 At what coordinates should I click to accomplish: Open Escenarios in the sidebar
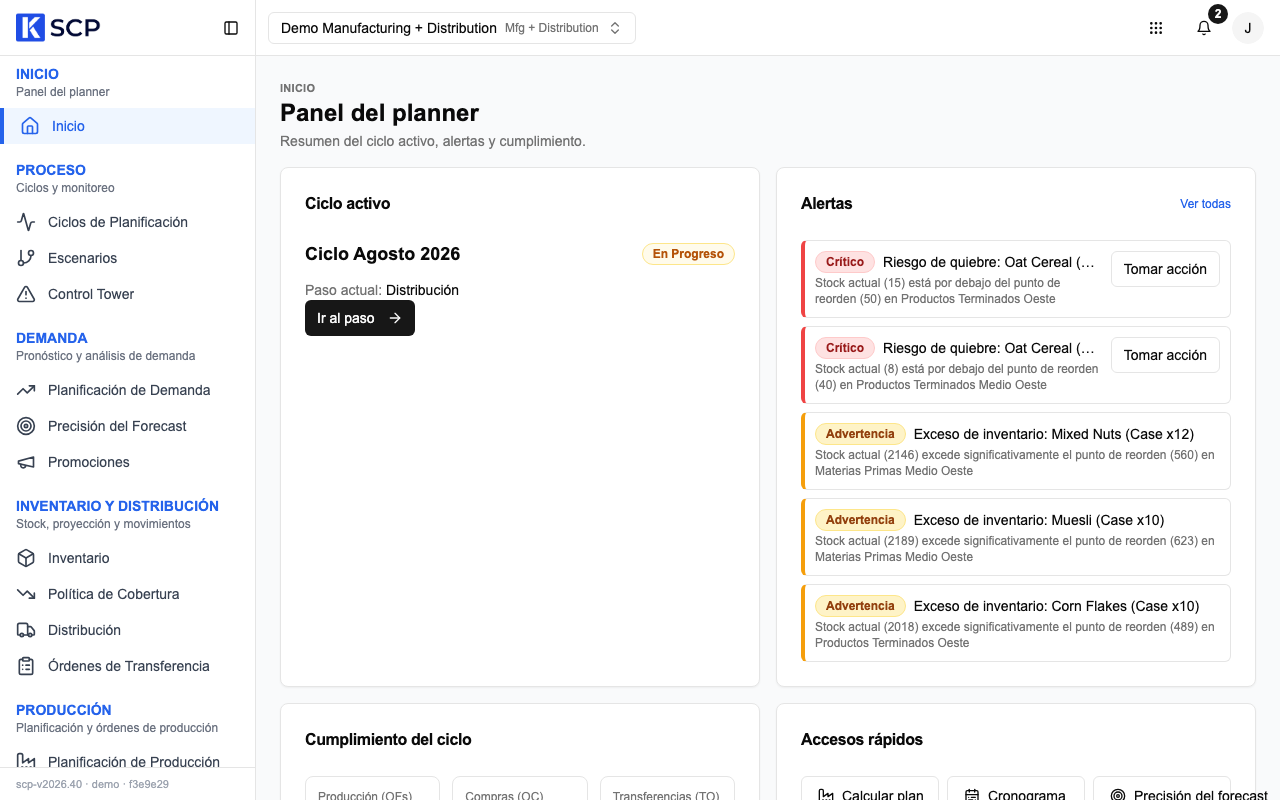click(x=128, y=258)
